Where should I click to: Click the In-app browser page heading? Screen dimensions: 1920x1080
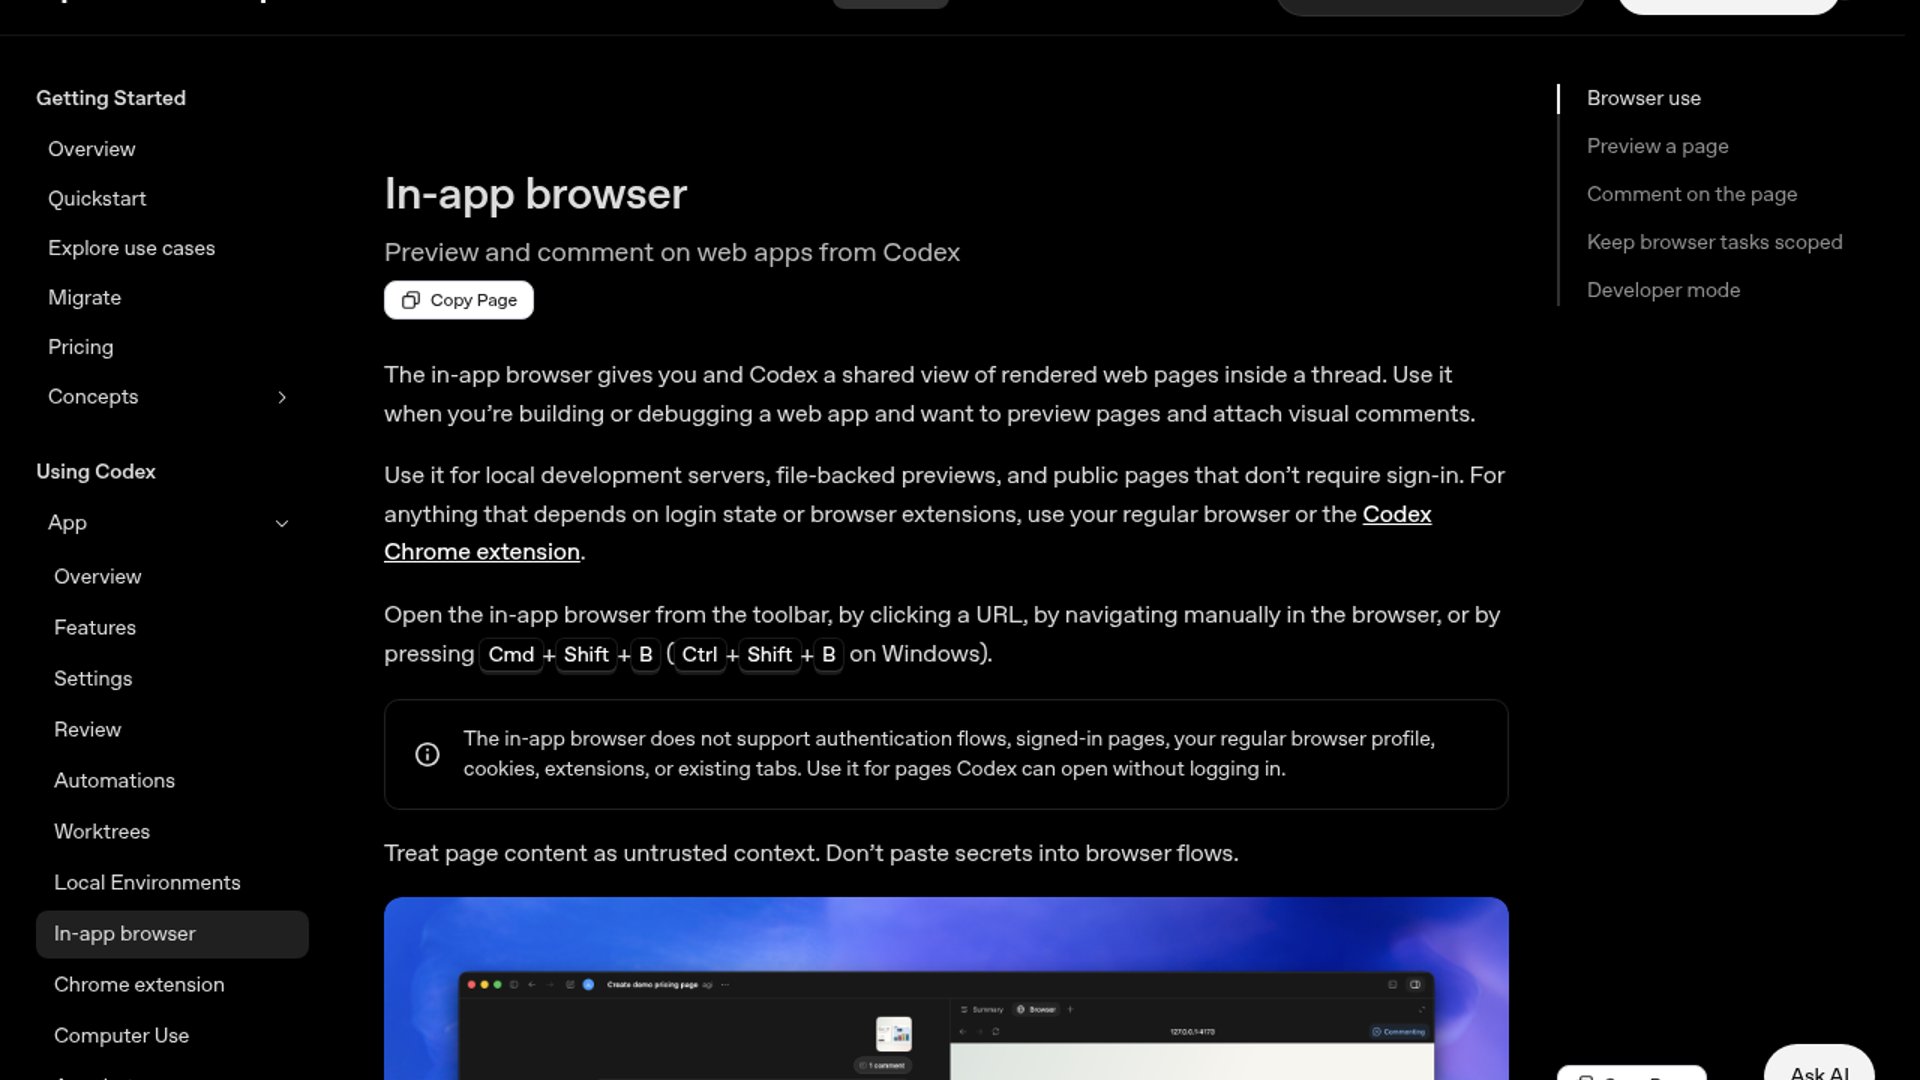(x=535, y=194)
